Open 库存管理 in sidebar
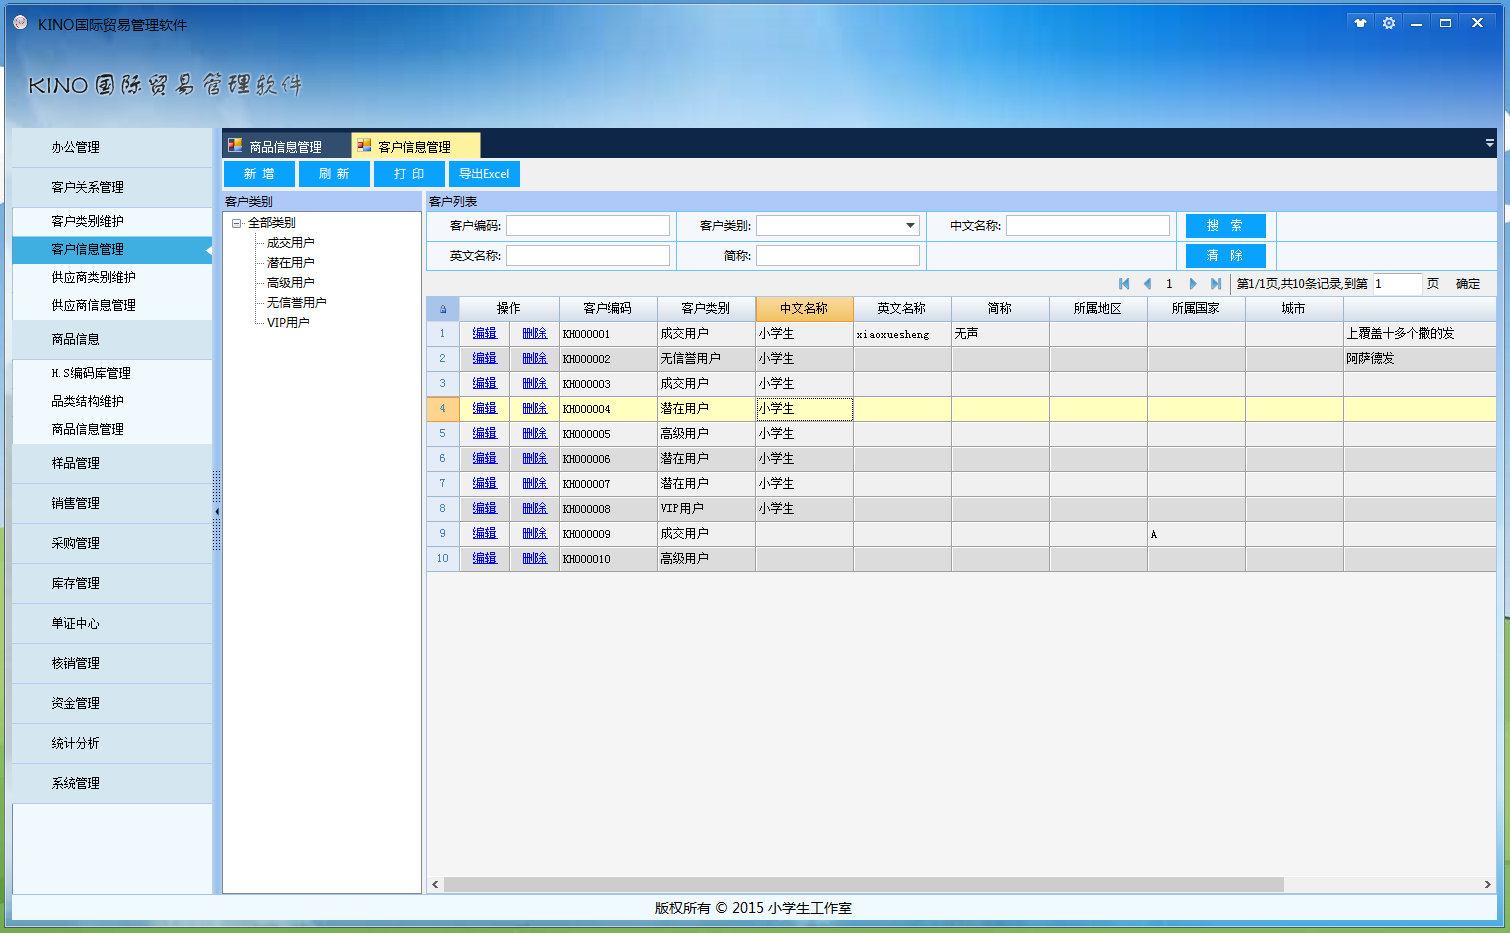1510x933 pixels. [112, 583]
